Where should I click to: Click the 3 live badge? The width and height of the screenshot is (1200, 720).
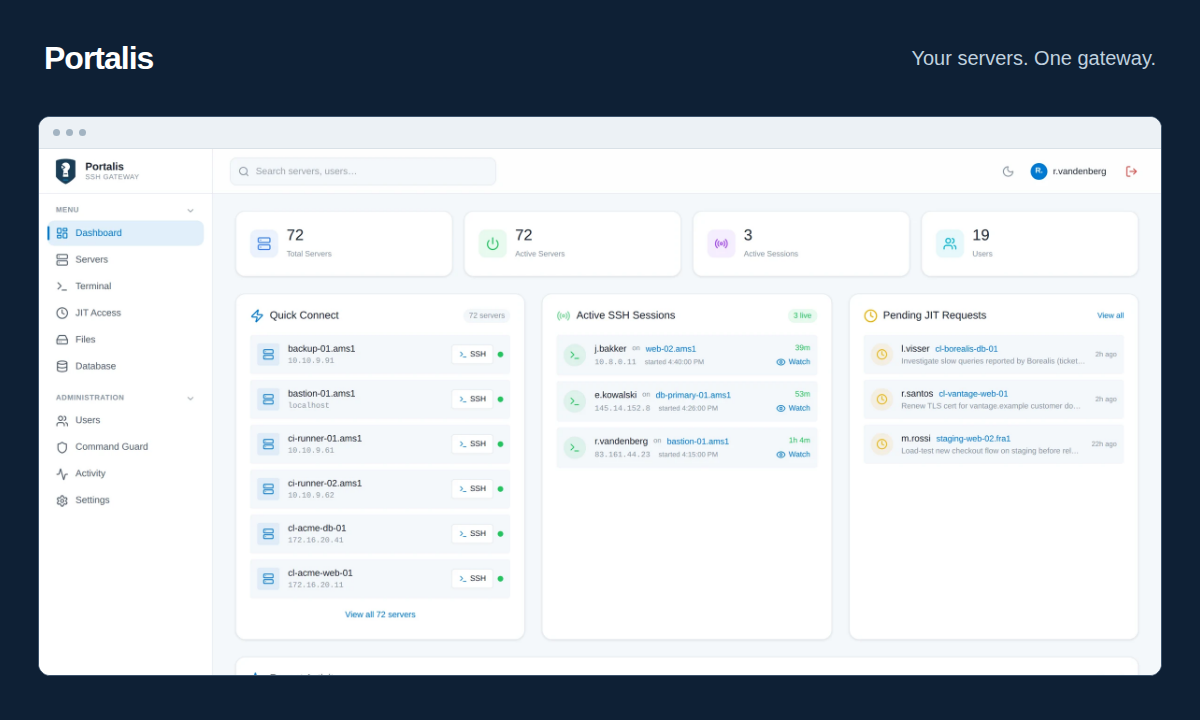(x=802, y=316)
